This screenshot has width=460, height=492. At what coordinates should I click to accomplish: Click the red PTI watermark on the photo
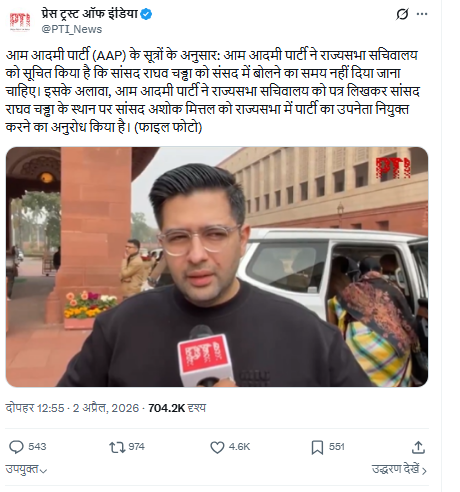pyautogui.click(x=393, y=168)
